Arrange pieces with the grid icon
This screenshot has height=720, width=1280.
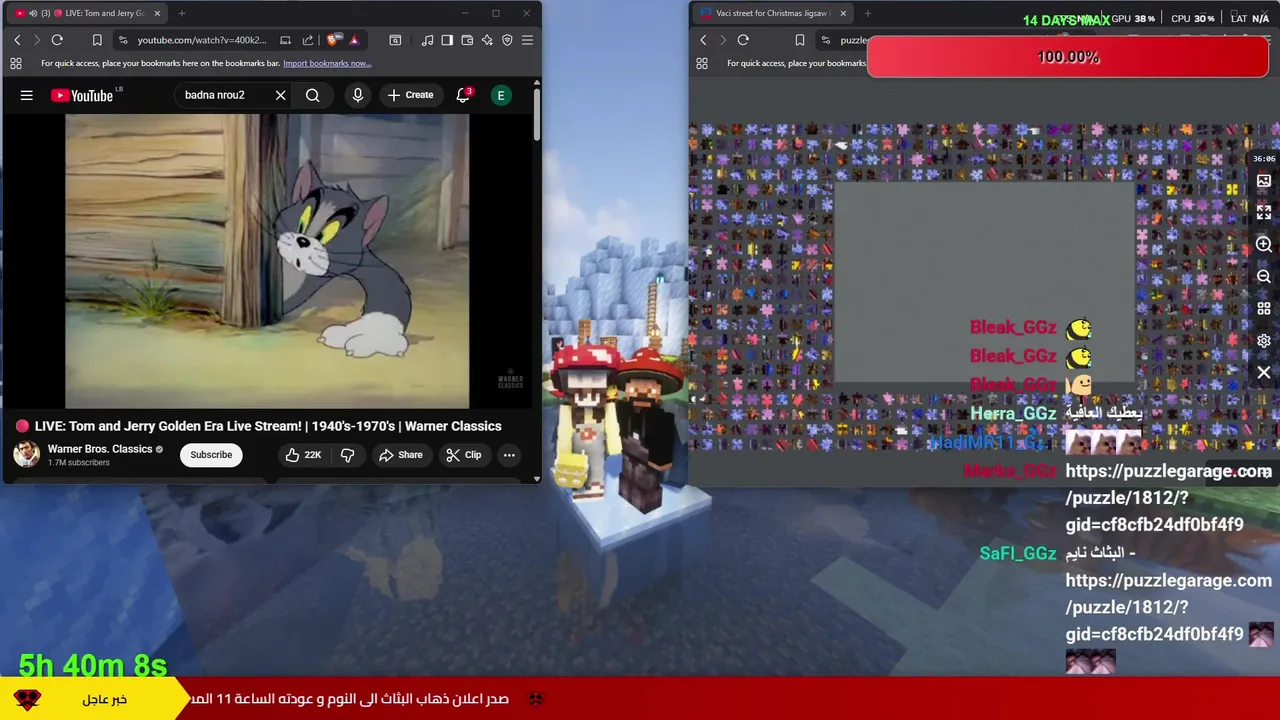pos(1264,309)
